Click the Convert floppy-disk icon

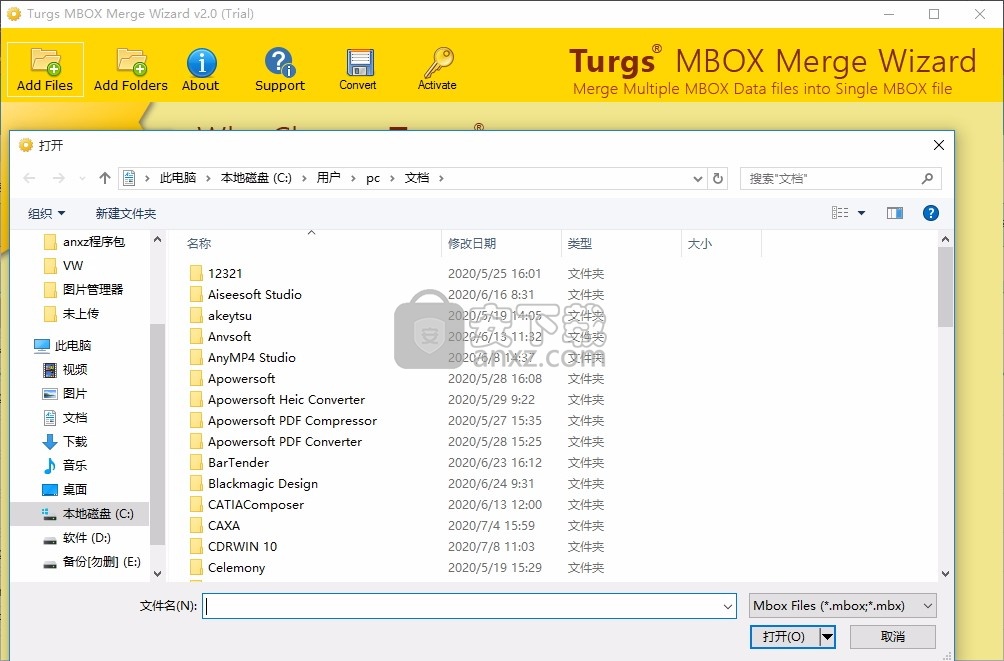(358, 69)
